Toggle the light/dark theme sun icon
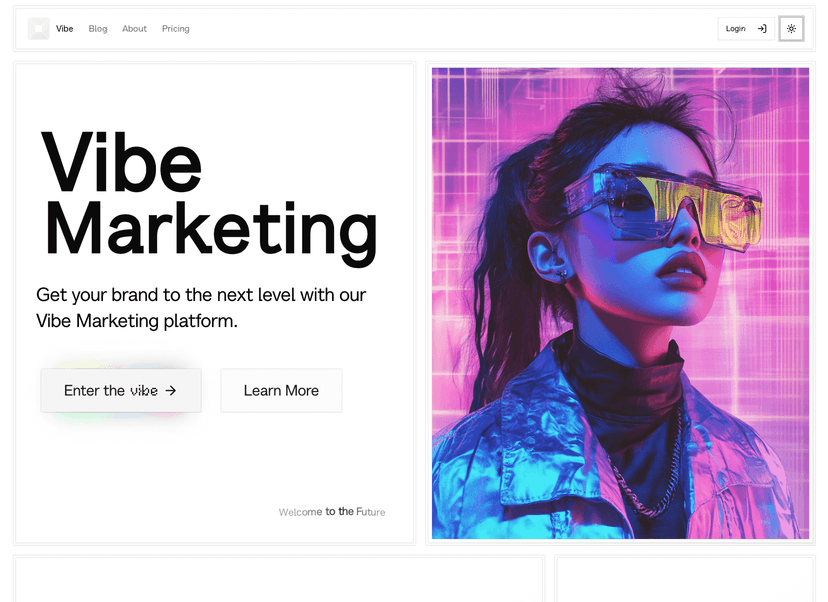828x602 pixels. (791, 29)
